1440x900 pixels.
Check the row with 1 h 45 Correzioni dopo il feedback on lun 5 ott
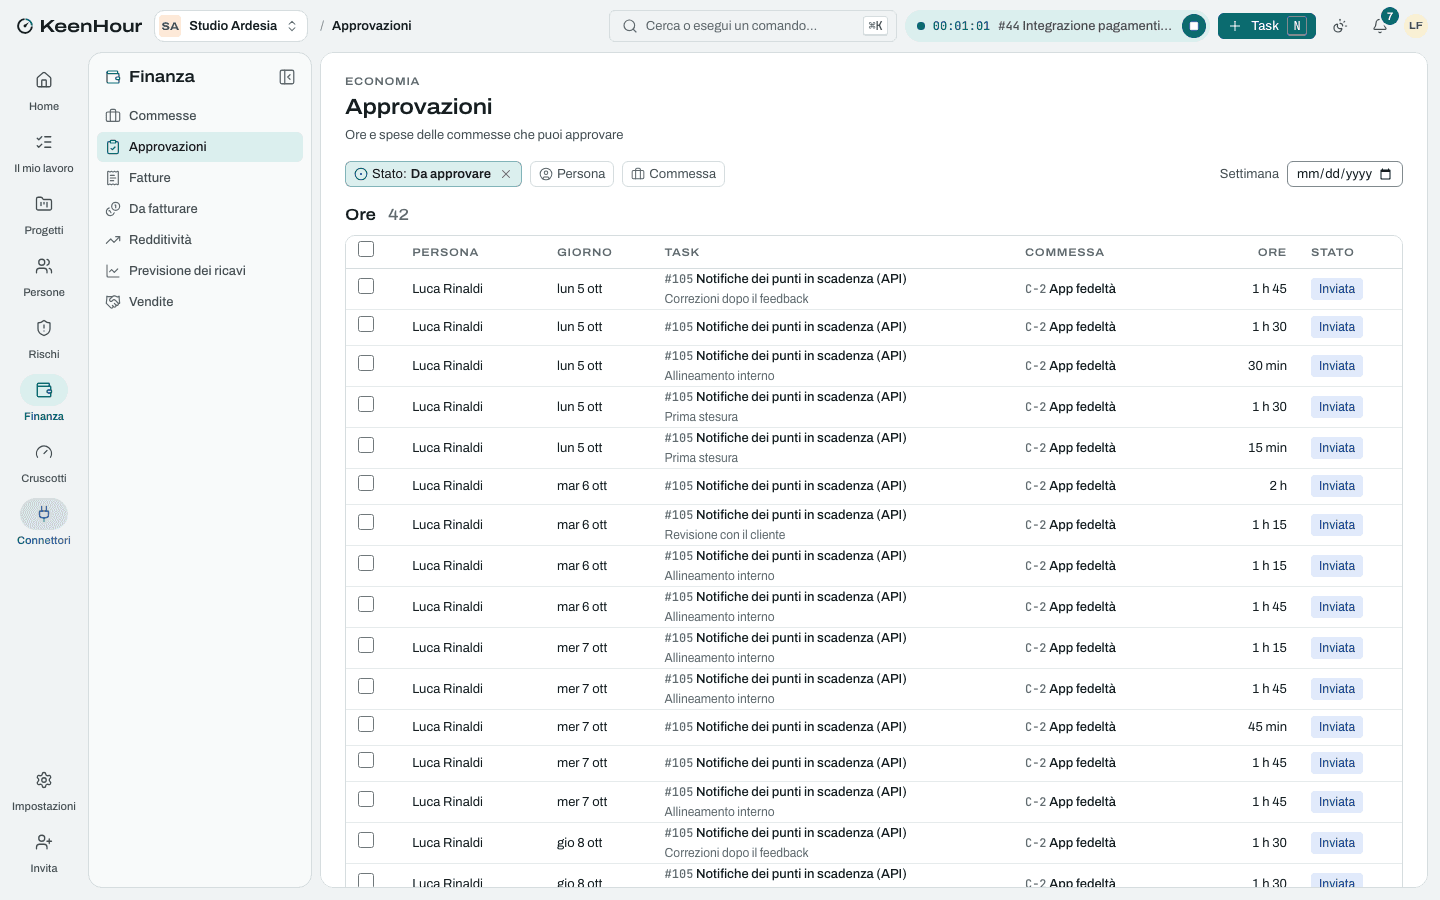[366, 286]
